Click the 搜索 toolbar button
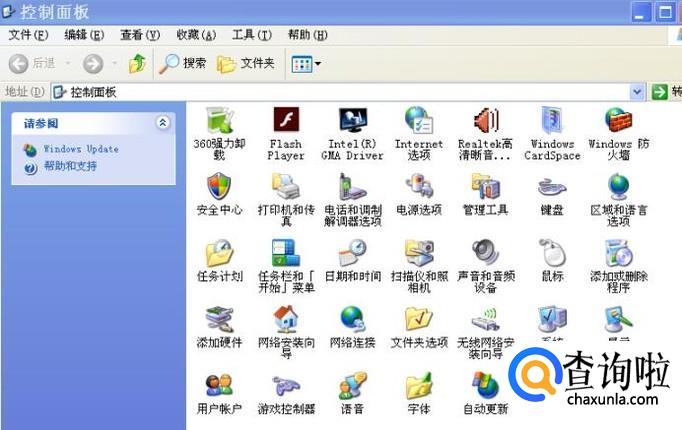 184,63
